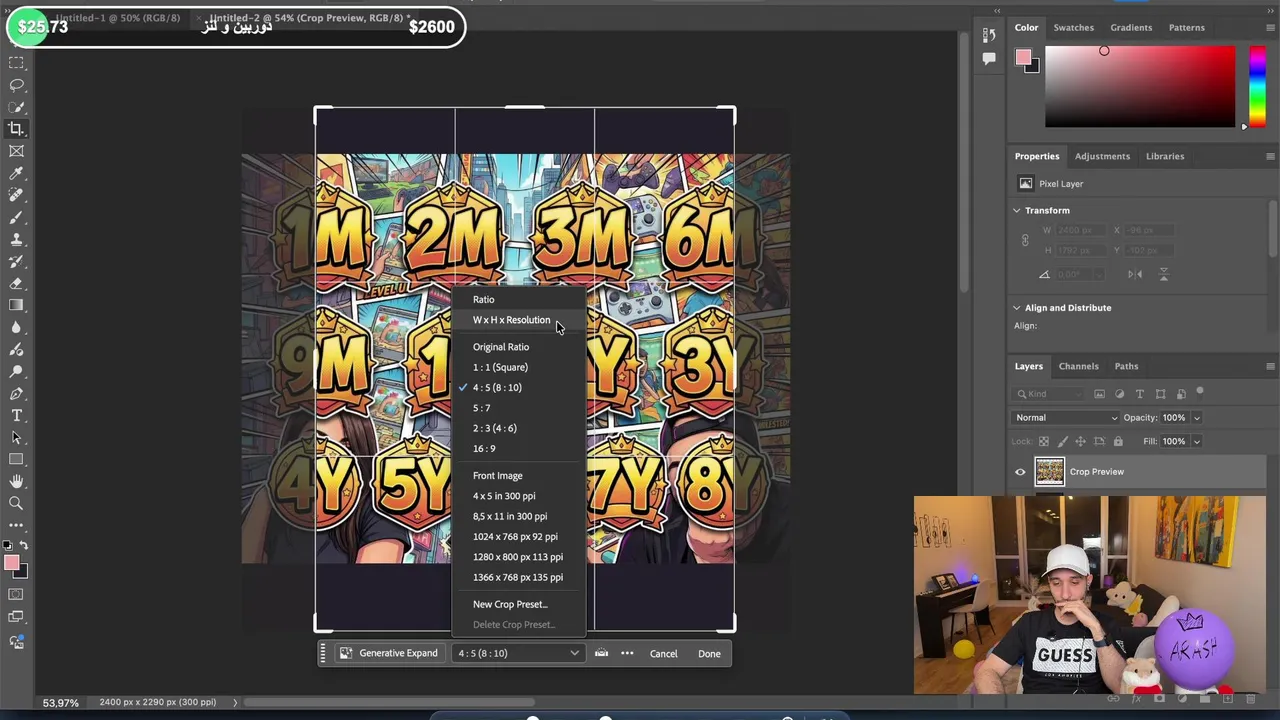Image resolution: width=1280 pixels, height=720 pixels.
Task: Pick a shade in the red color field
Action: 1140,86
